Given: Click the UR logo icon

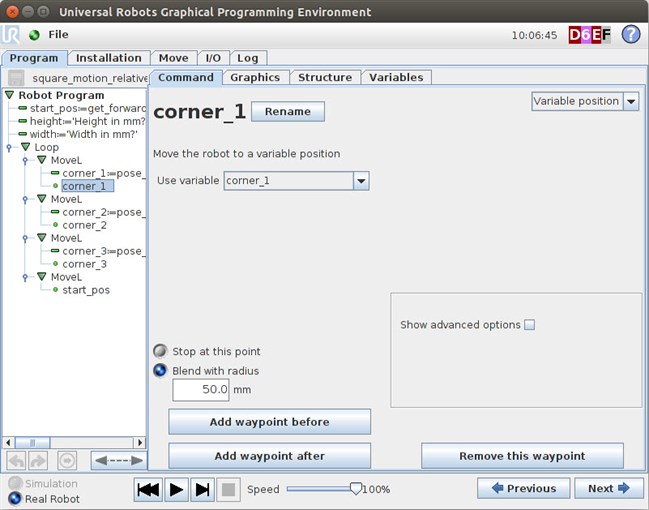Looking at the screenshot, I should tap(10, 34).
